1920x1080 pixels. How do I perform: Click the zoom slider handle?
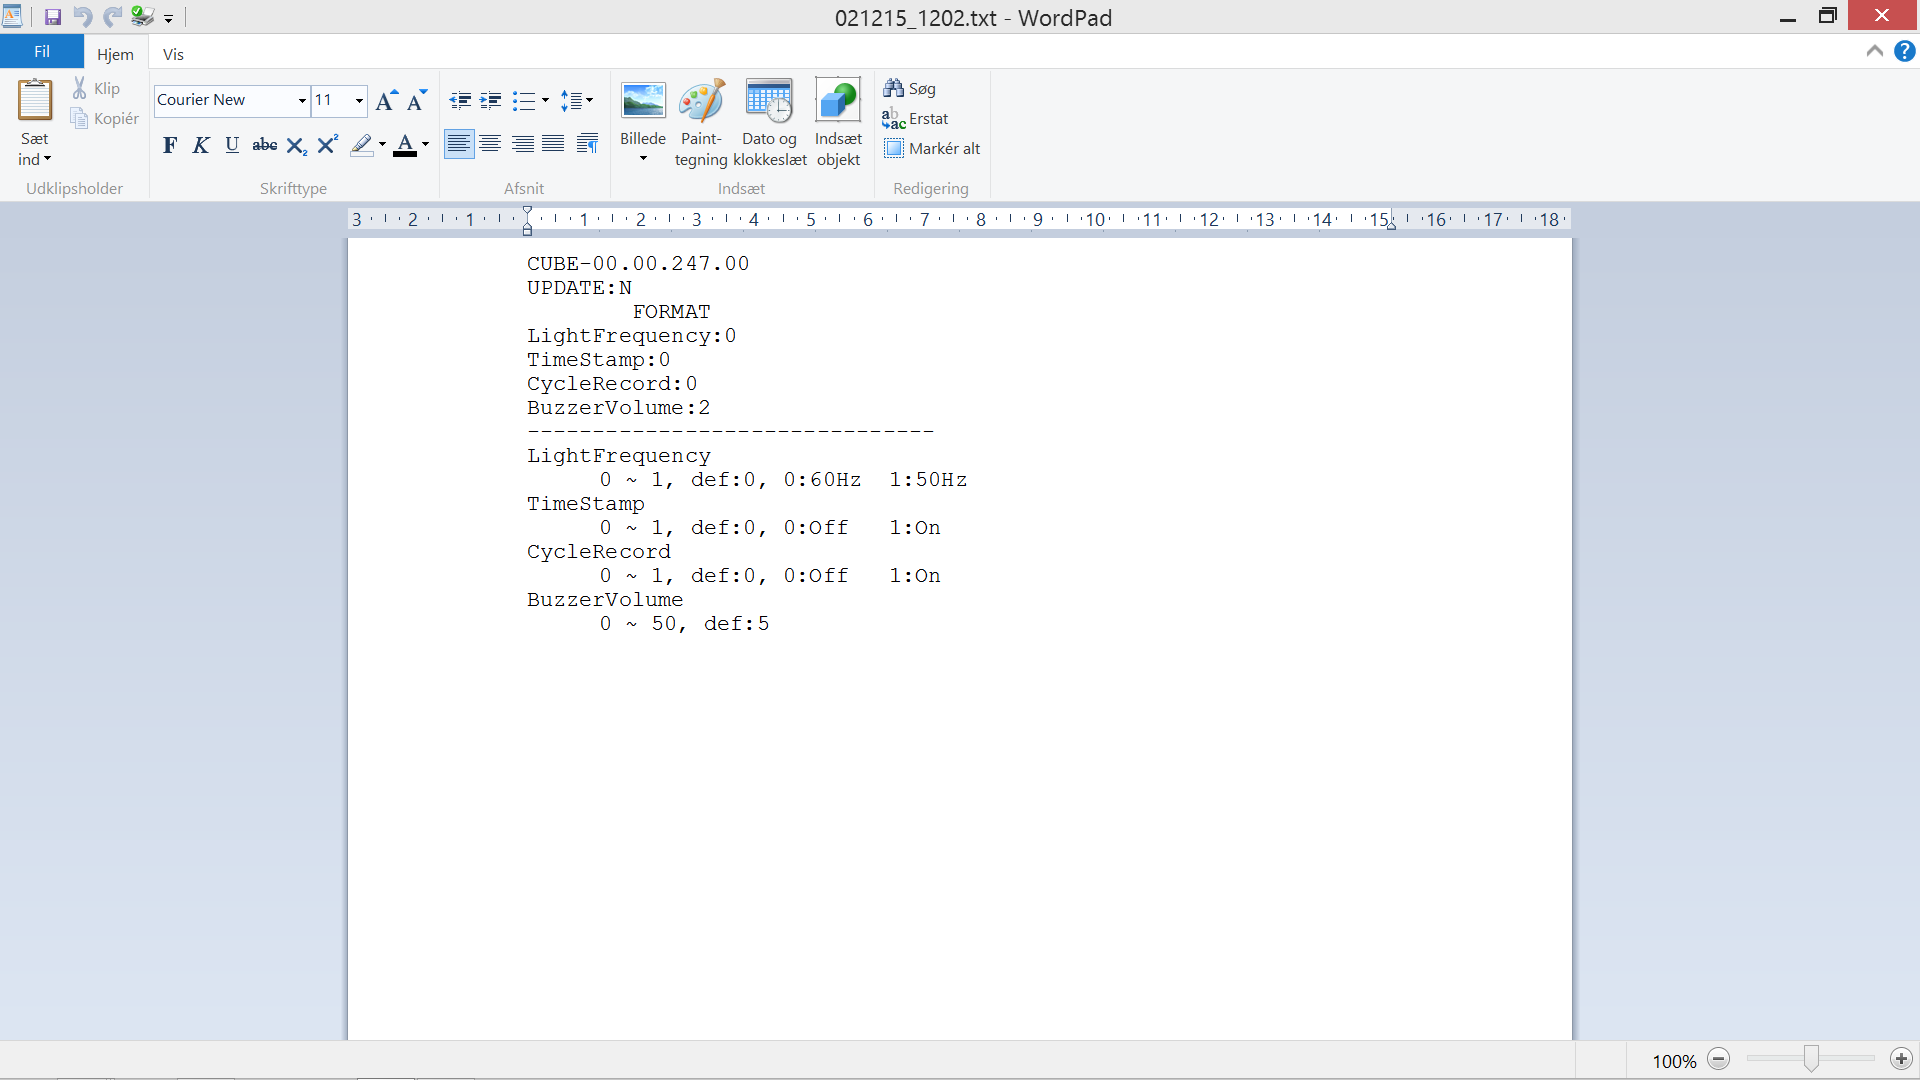[x=1811, y=1059]
